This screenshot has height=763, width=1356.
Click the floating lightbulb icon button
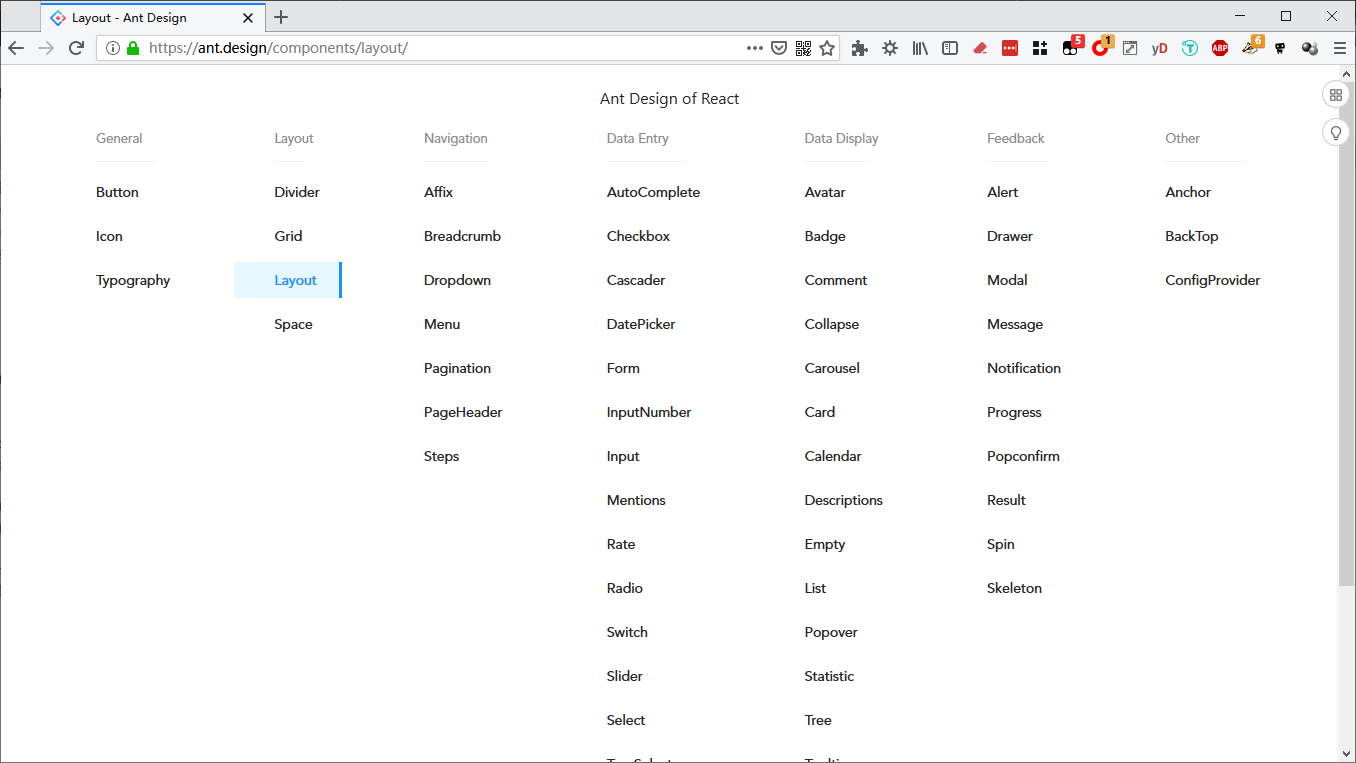pyautogui.click(x=1336, y=133)
